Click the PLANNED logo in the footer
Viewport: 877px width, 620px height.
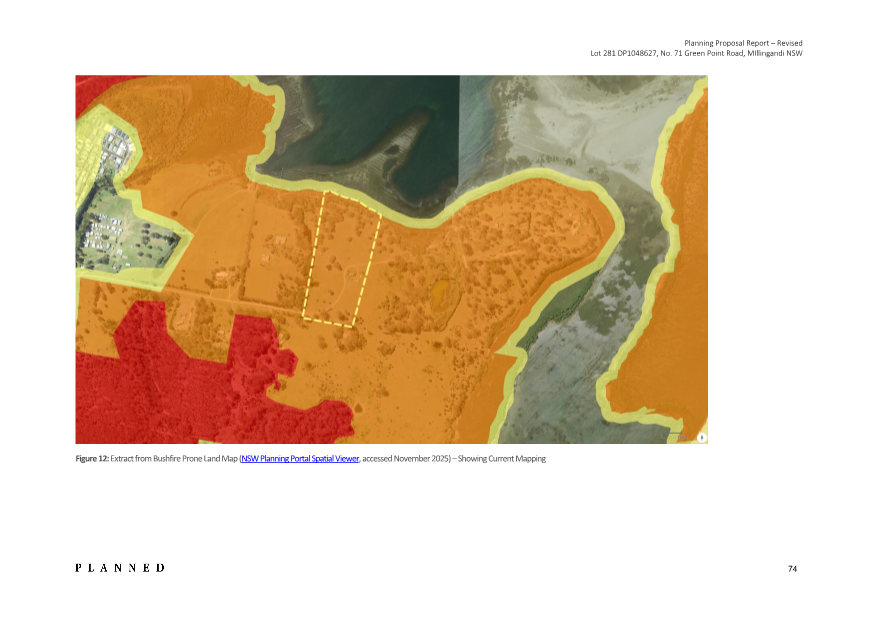coord(120,568)
